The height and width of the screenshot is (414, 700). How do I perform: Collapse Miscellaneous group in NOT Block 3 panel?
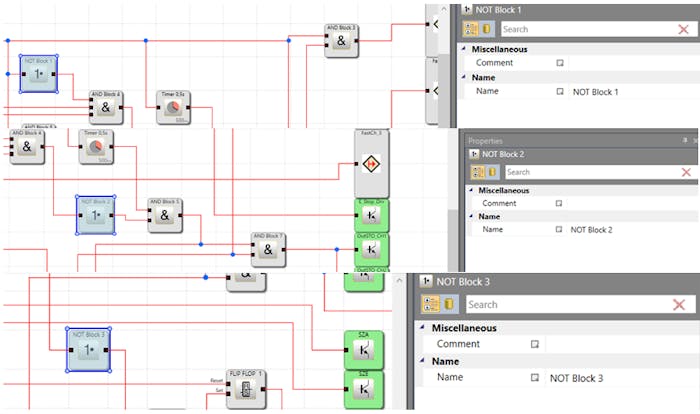tap(422, 327)
